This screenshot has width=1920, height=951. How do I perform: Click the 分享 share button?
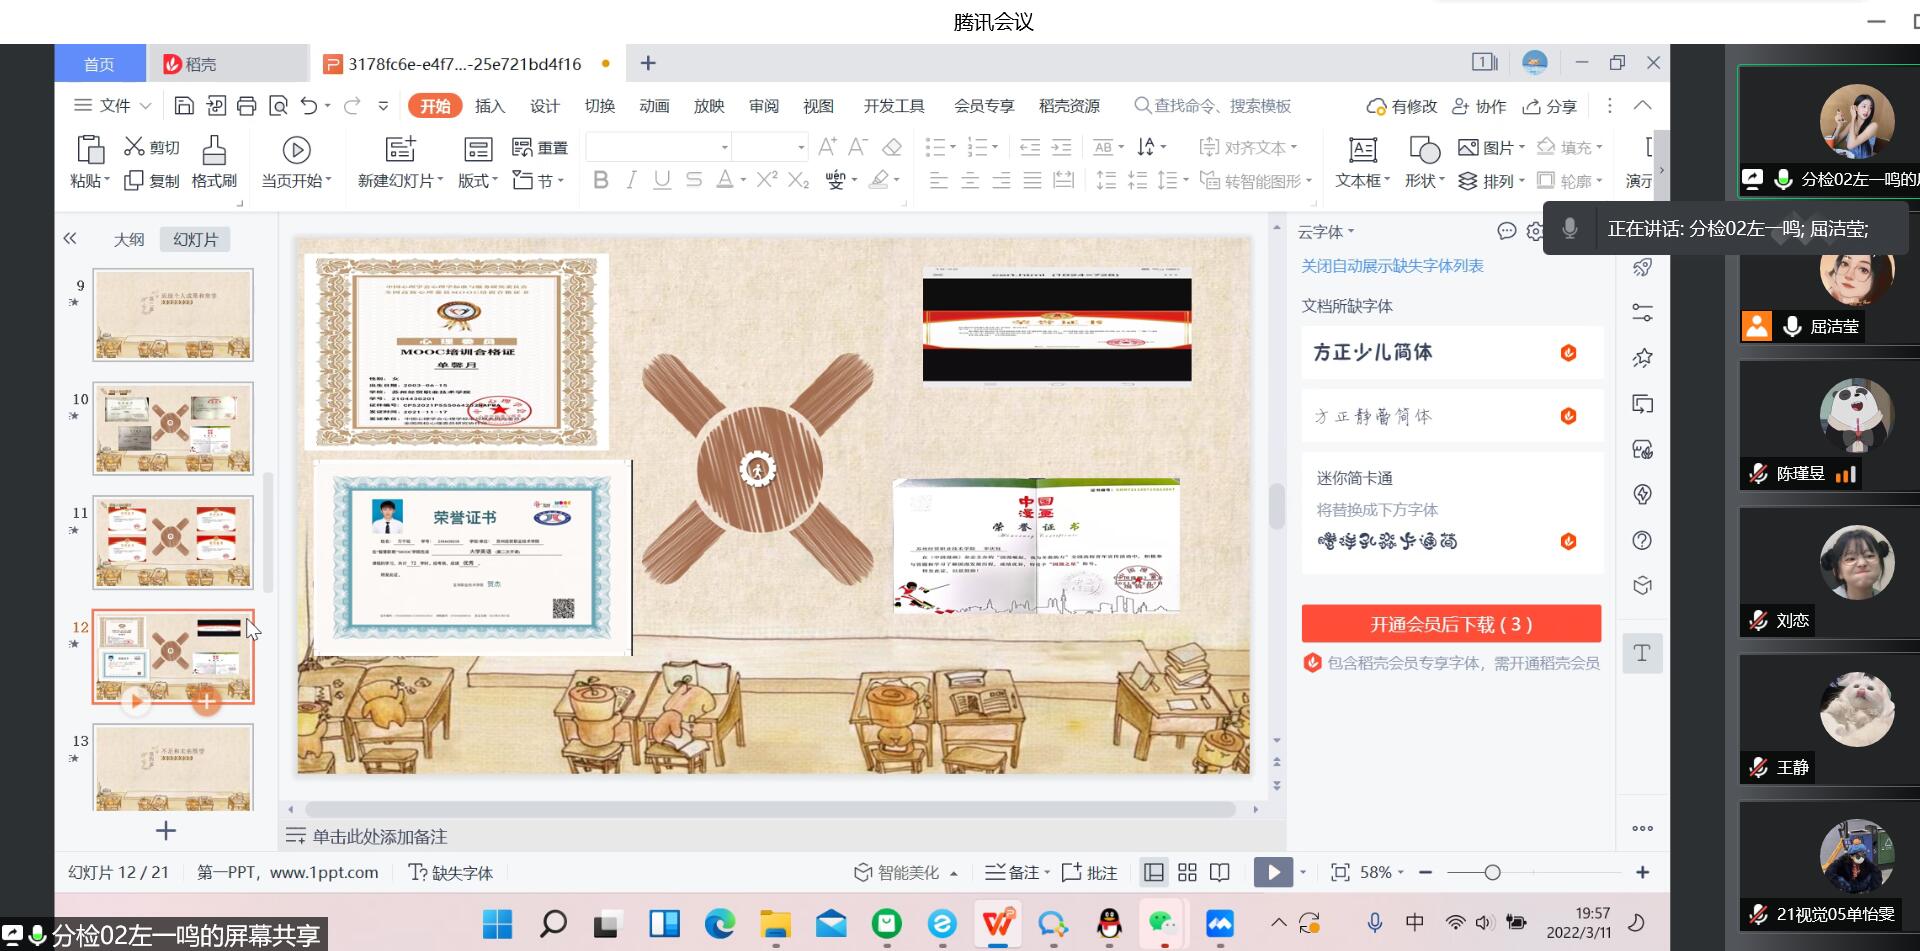(1550, 106)
